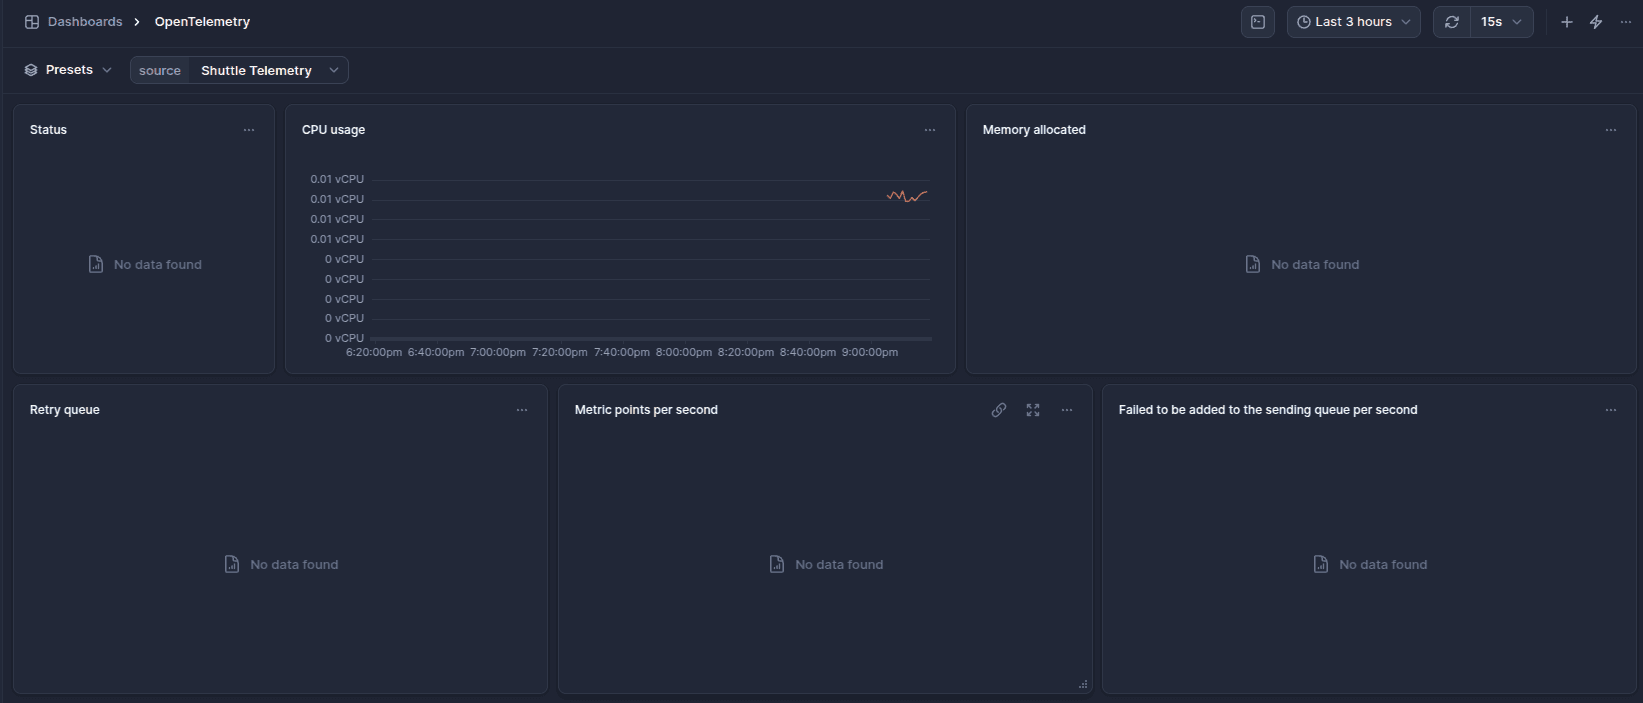Open options menu for Retry queue panel
Viewport: 1643px width, 703px height.
(522, 410)
